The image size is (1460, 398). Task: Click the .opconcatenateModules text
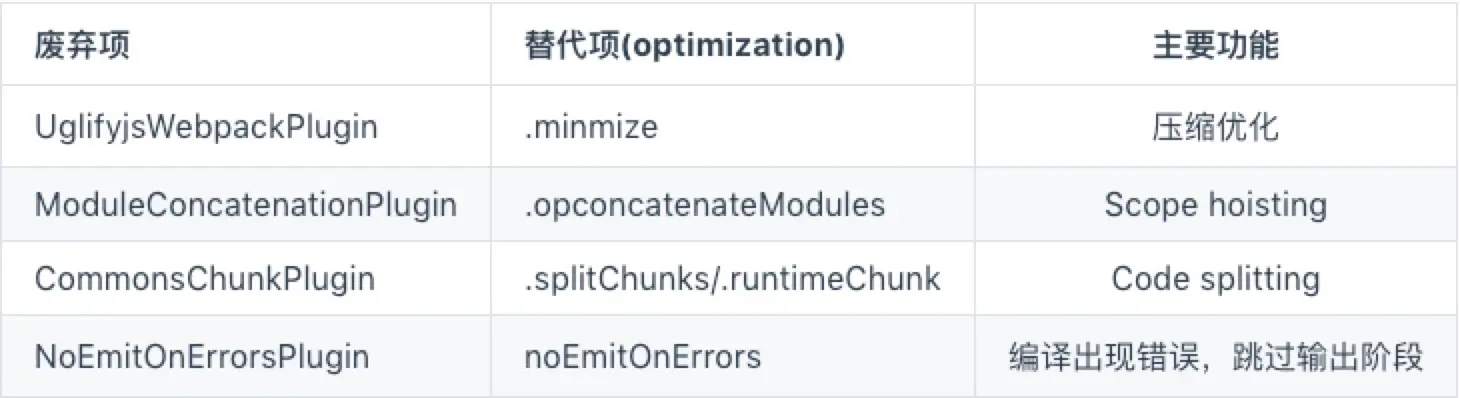pyautogui.click(x=705, y=205)
